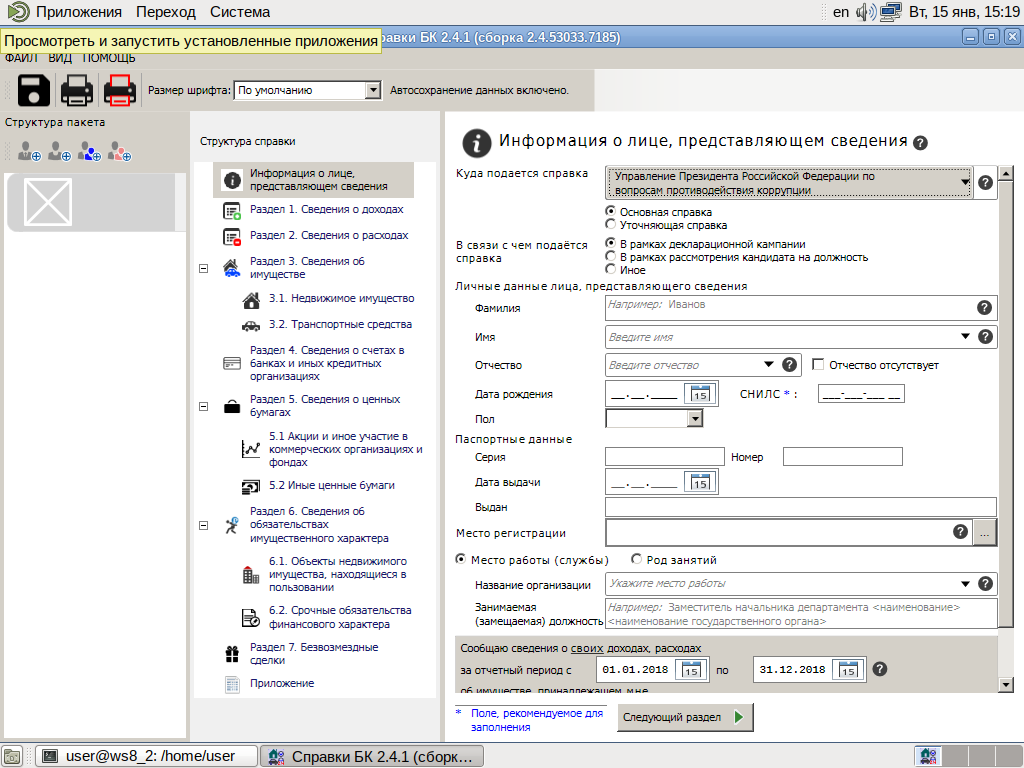Image resolution: width=1024 pixels, height=768 pixels.
Task: Open Раздел 2. Сведения о расходах
Action: [x=328, y=236]
